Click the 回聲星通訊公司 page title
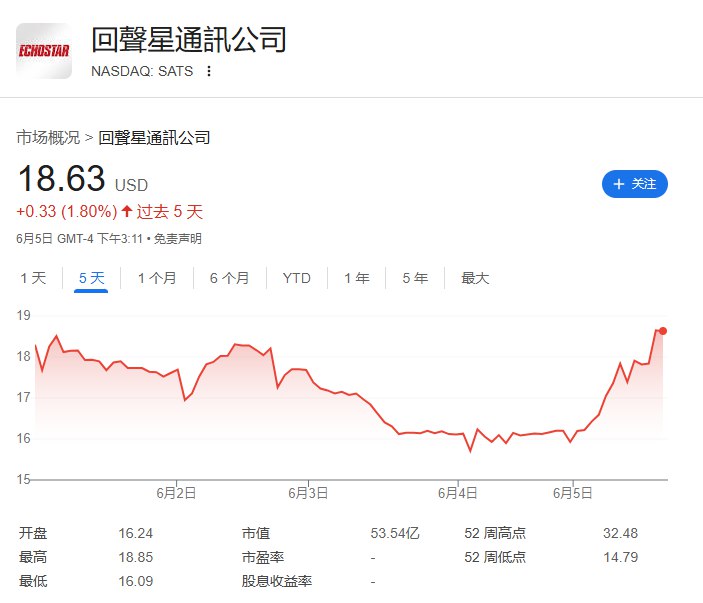Screen dimensions: 703x603 [x=189, y=40]
